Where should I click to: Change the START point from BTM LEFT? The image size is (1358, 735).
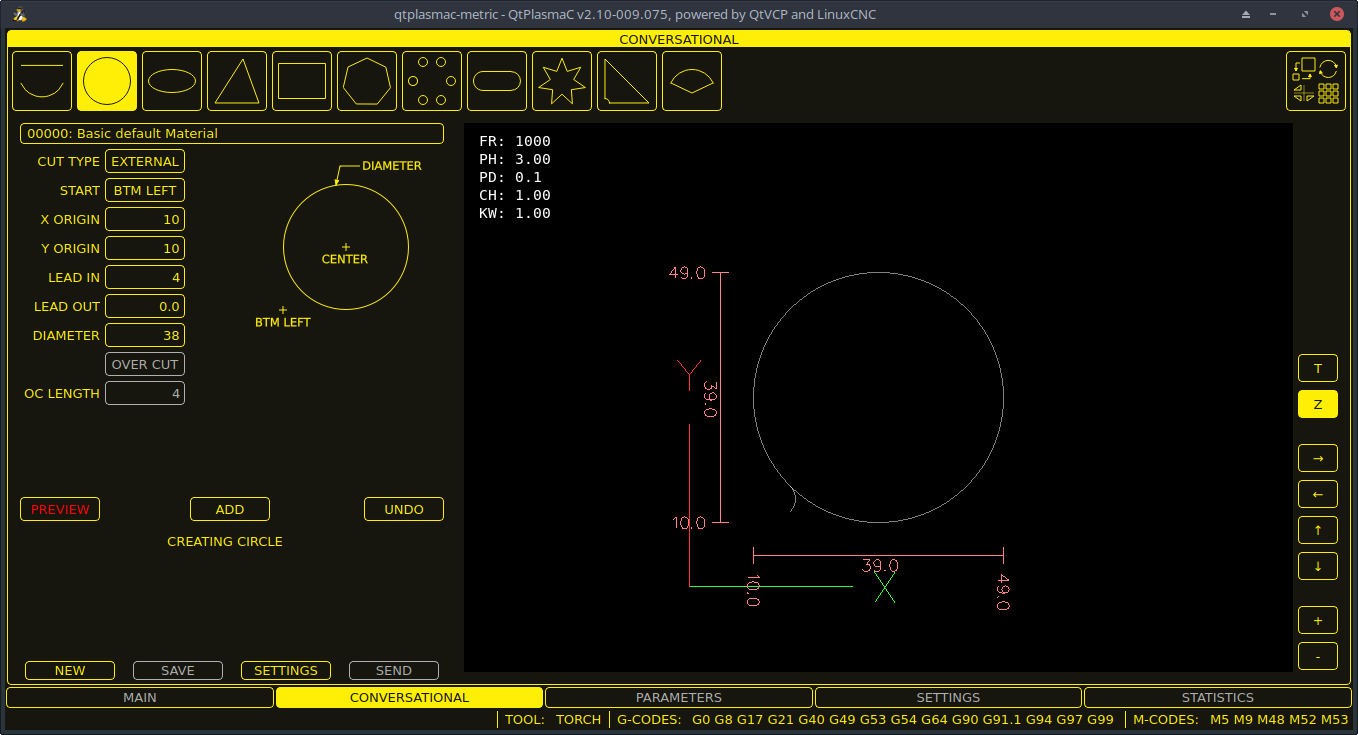point(144,190)
